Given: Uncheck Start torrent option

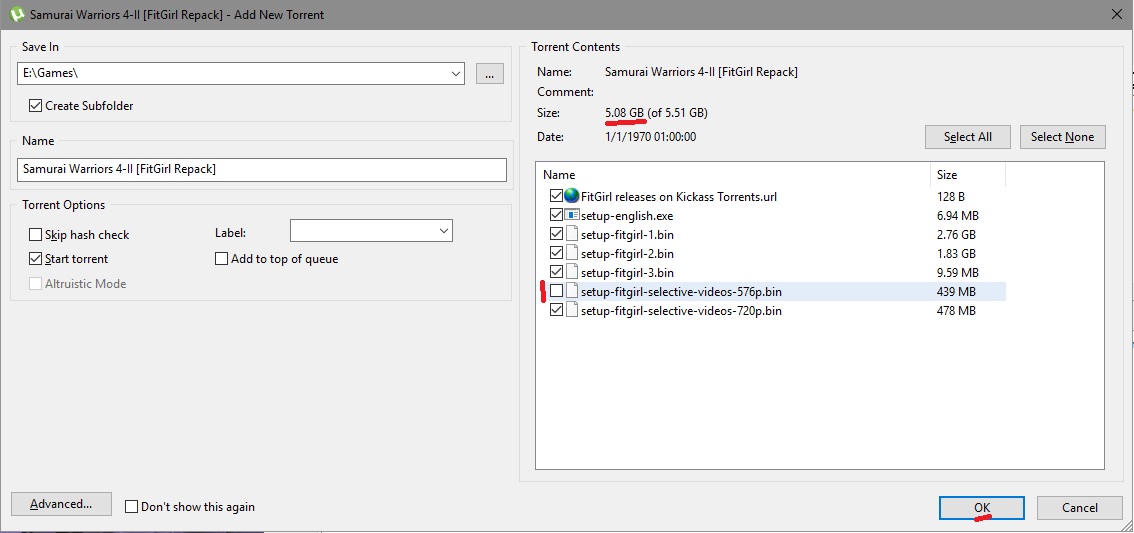Looking at the screenshot, I should pos(35,258).
